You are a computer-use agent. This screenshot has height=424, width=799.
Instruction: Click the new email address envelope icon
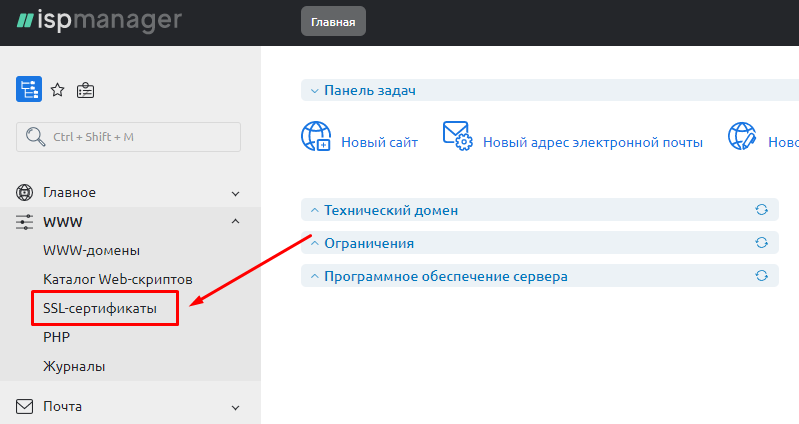[457, 137]
